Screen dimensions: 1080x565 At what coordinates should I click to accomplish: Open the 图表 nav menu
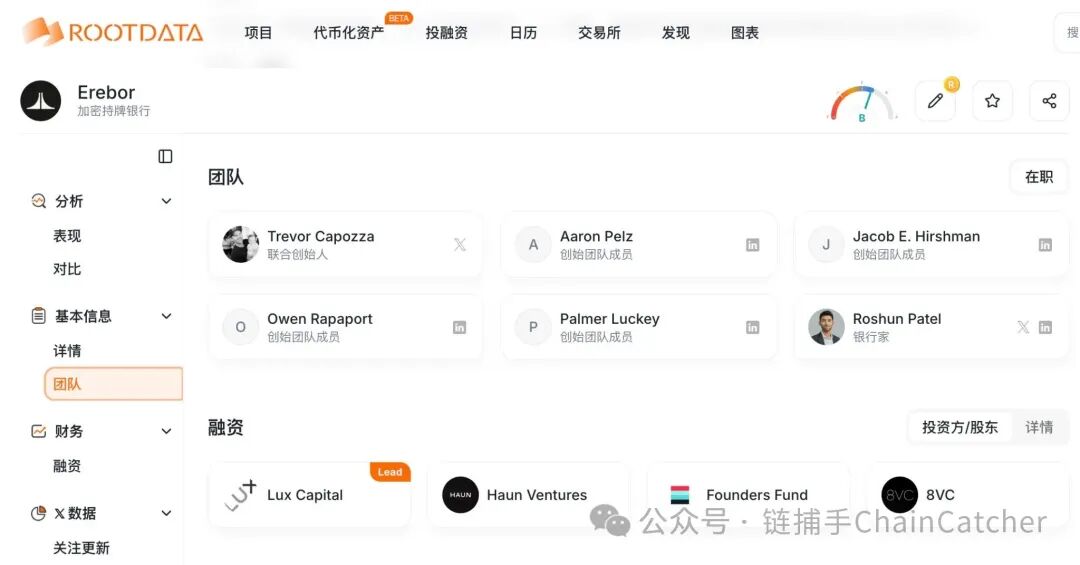[745, 32]
